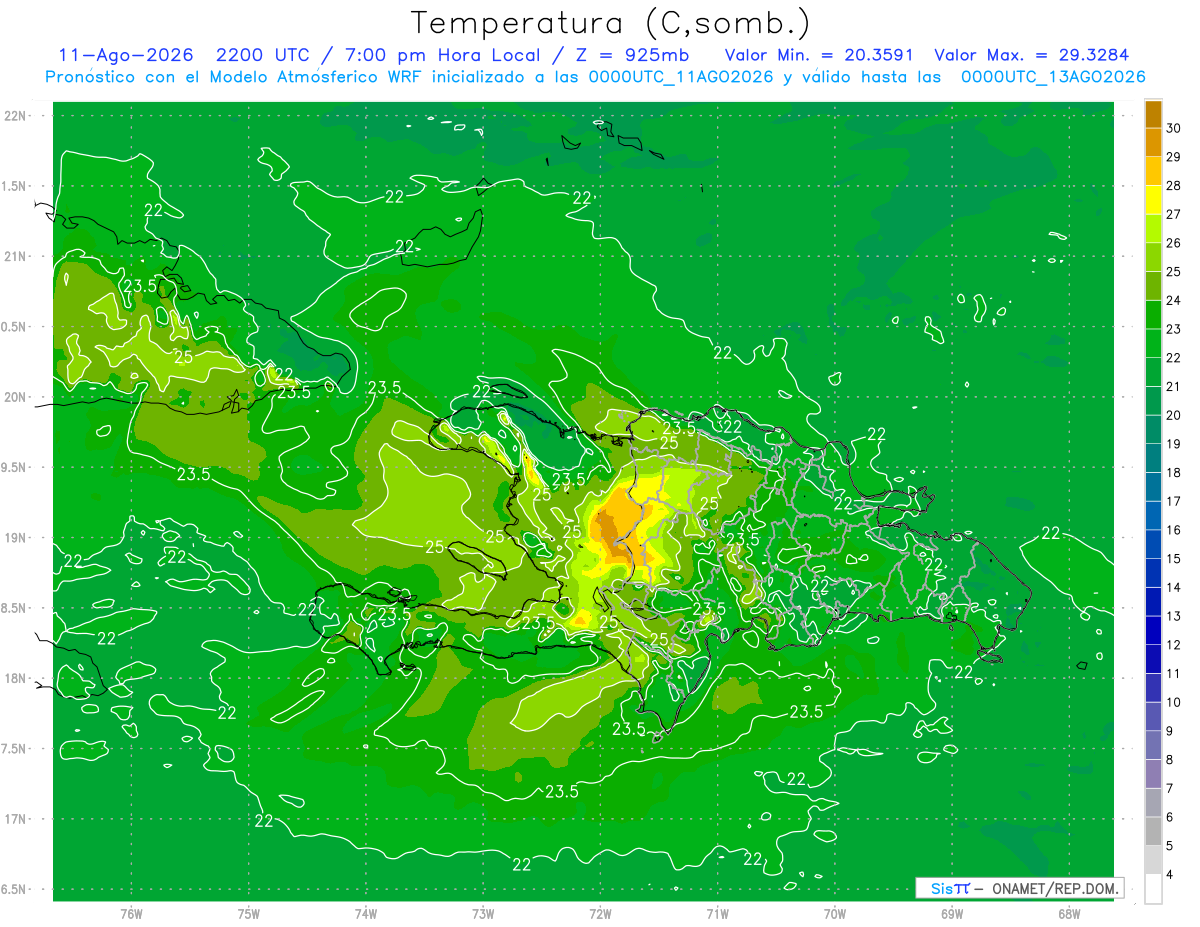Click the "Valor Min. = 20.3591" value
This screenshot has height=927, width=1200.
click(x=818, y=55)
